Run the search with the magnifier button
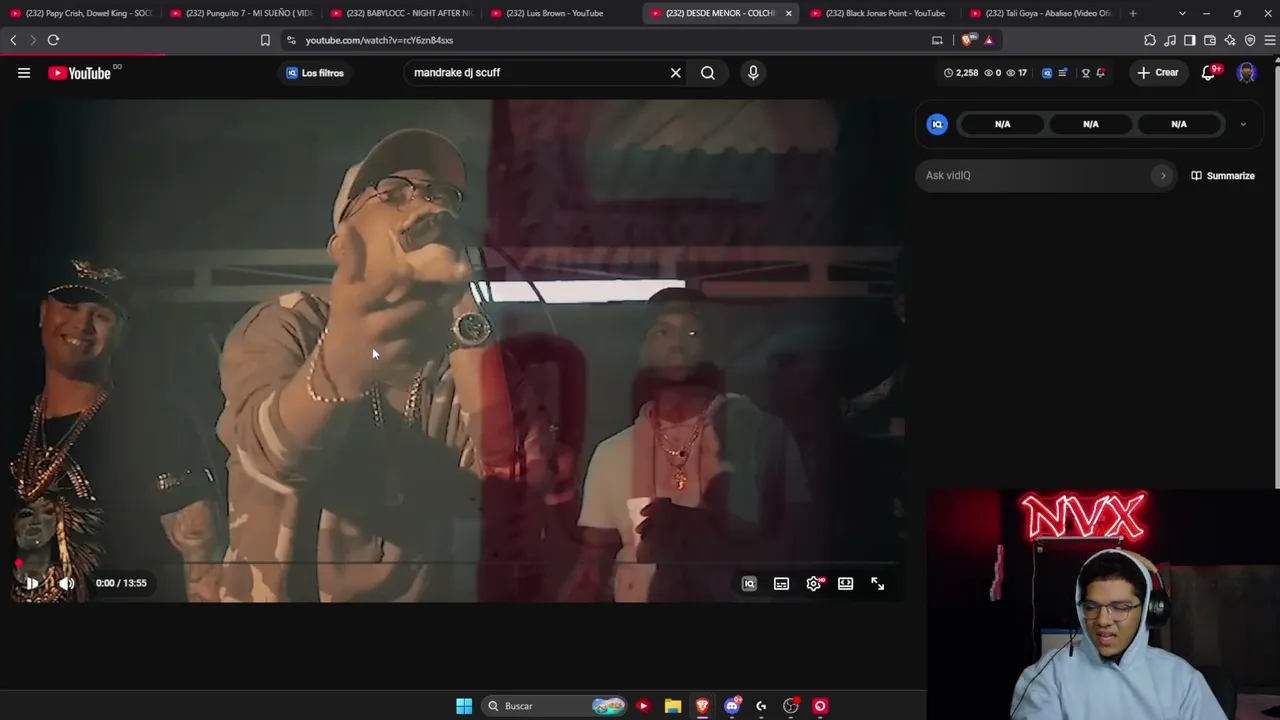1280x720 pixels. [708, 73]
